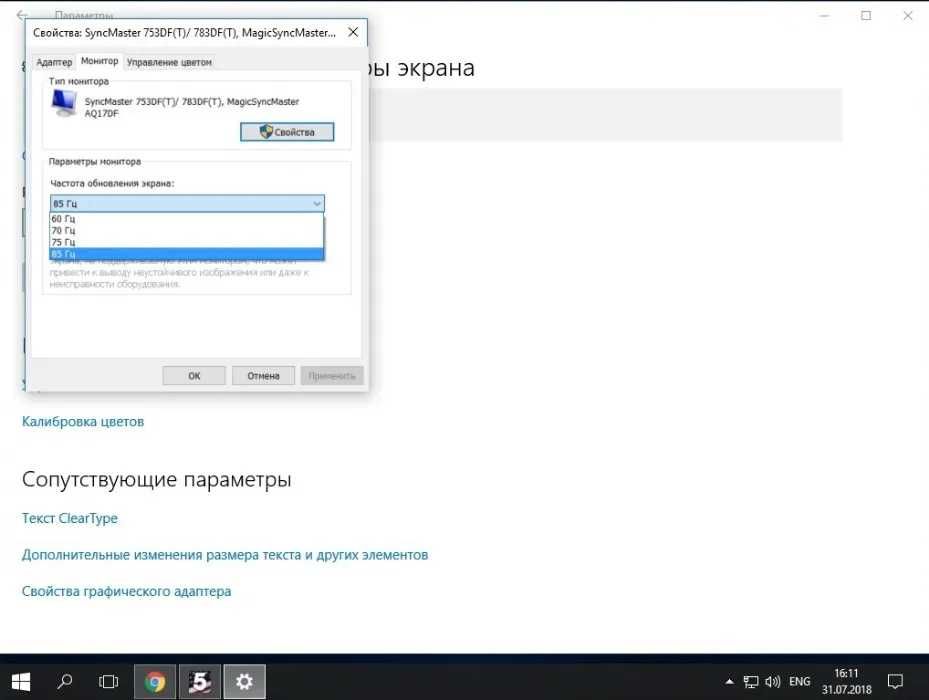Viewport: 929px width, 700px height.
Task: Click the monitor type computer icon
Action: (64, 103)
